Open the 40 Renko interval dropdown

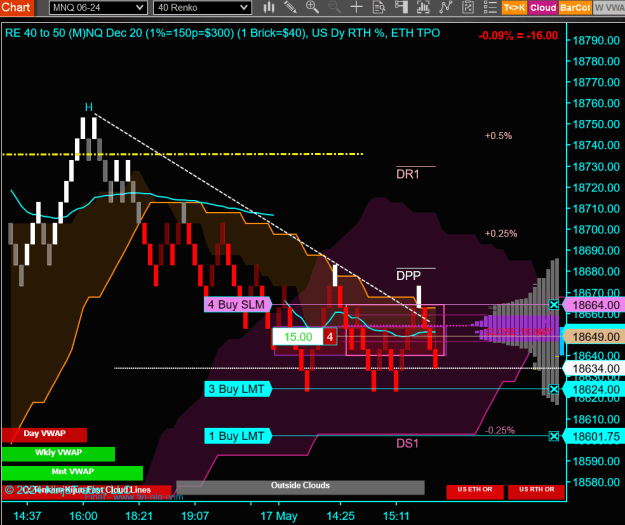(202, 8)
